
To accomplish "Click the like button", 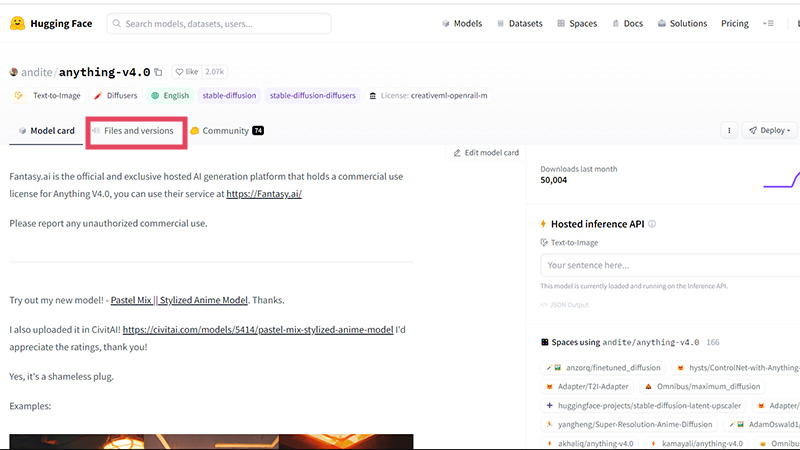I will pyautogui.click(x=187, y=72).
